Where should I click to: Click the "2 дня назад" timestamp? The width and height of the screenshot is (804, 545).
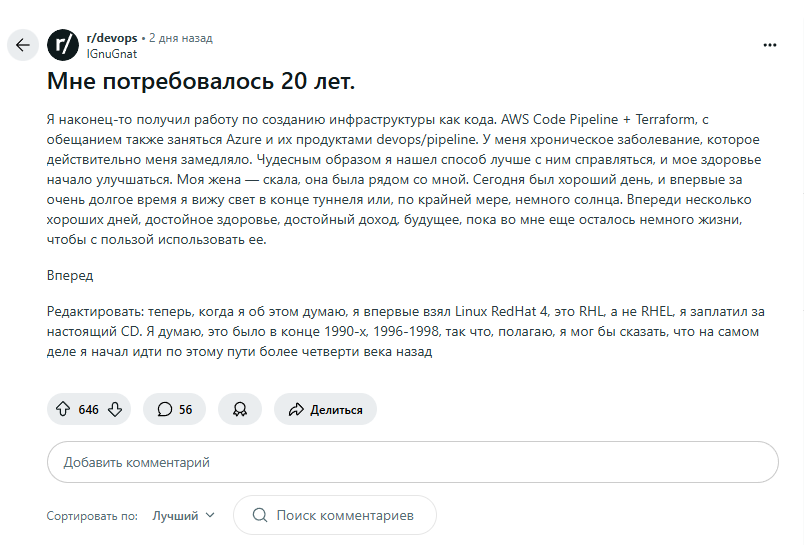(x=180, y=38)
